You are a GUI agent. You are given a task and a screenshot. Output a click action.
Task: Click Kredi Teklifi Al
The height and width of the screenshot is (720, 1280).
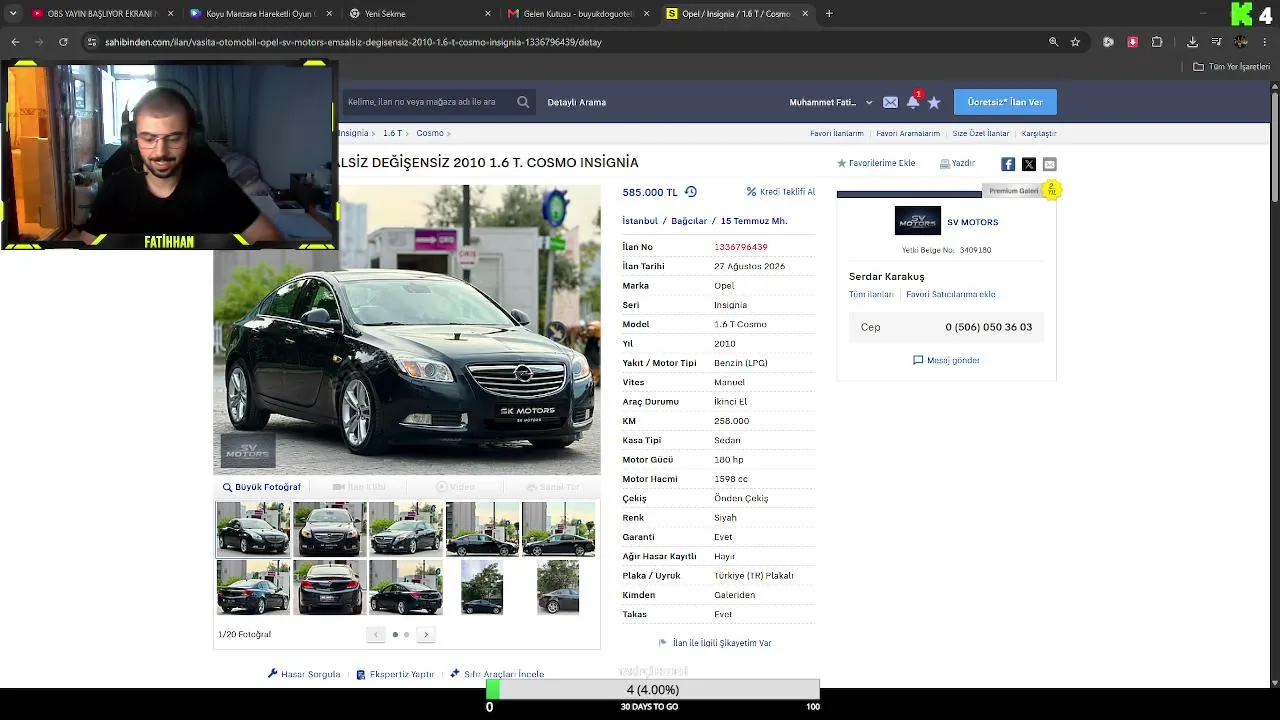pos(781,192)
